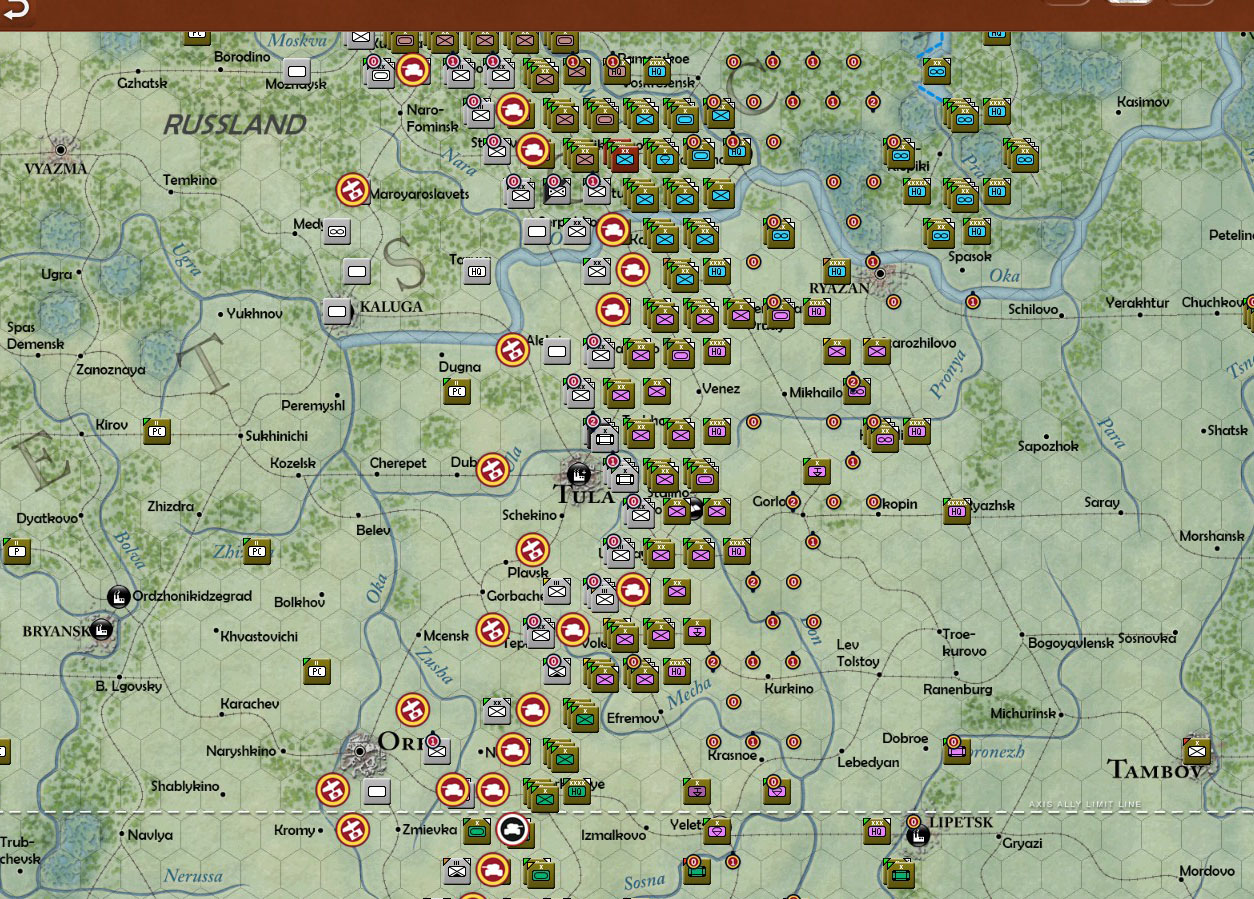Click the Sukhinichi town label
Viewport: 1254px width, 899px height.
pyautogui.click(x=277, y=436)
